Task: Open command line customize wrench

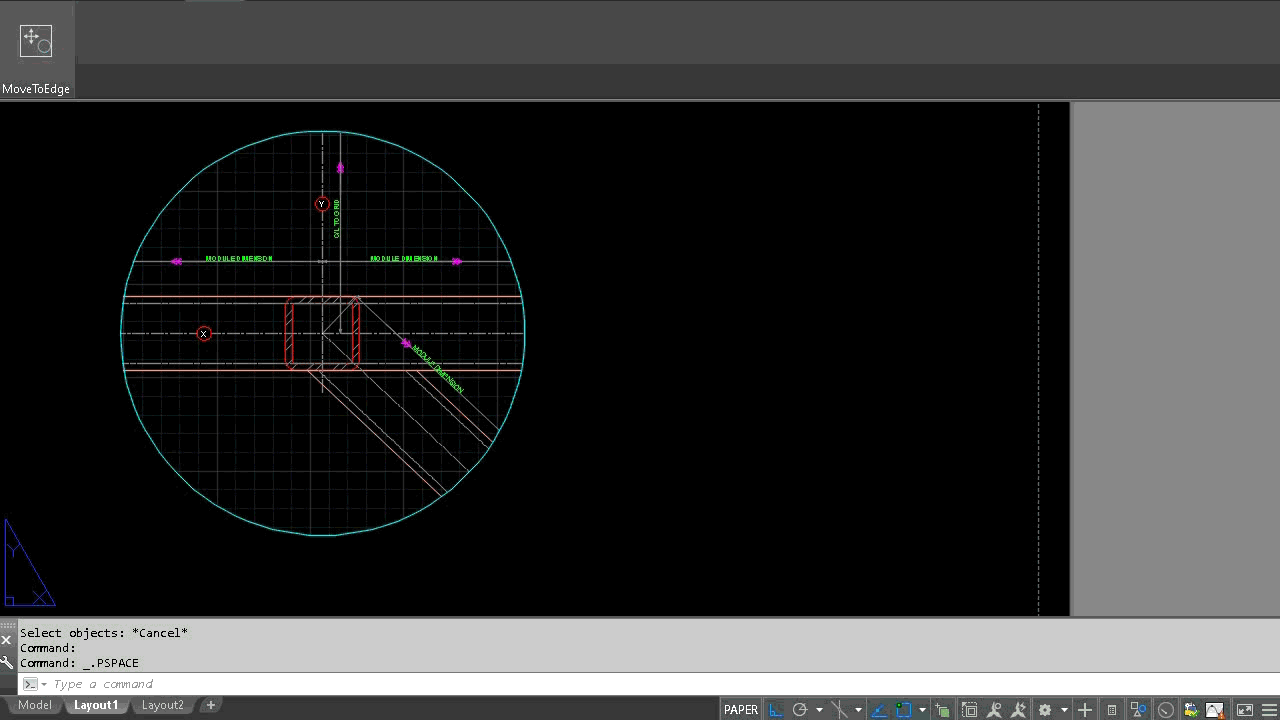Action: tap(6, 662)
